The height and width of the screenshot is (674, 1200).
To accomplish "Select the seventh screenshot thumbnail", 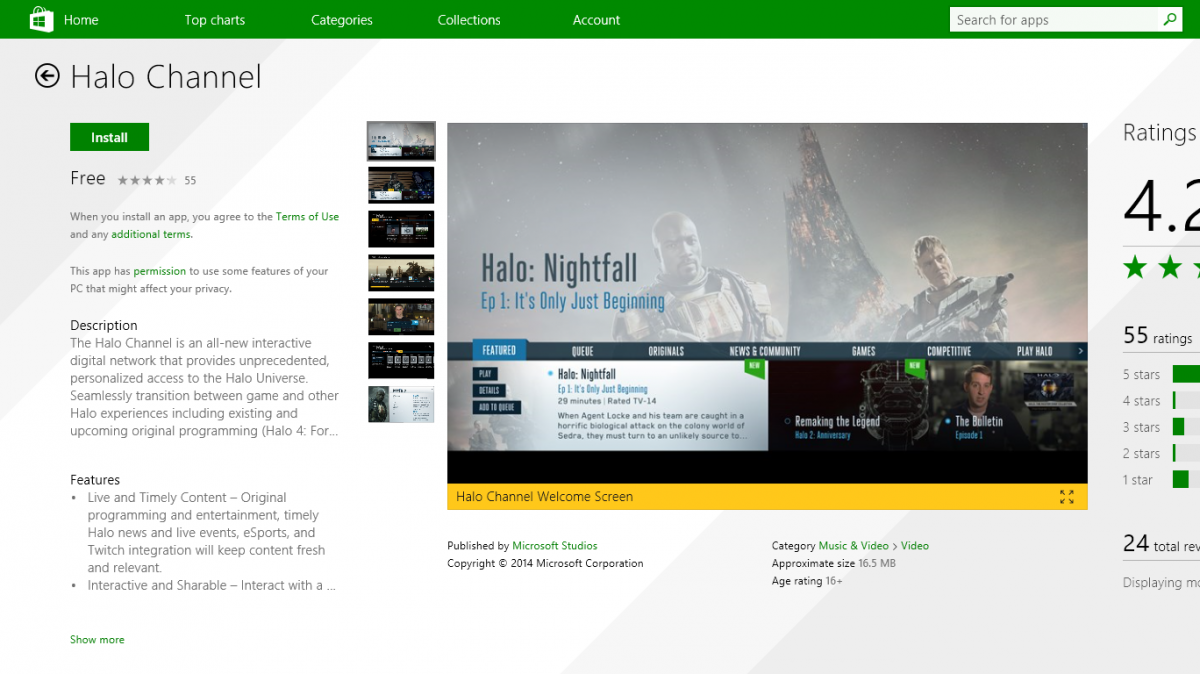I will (401, 405).
